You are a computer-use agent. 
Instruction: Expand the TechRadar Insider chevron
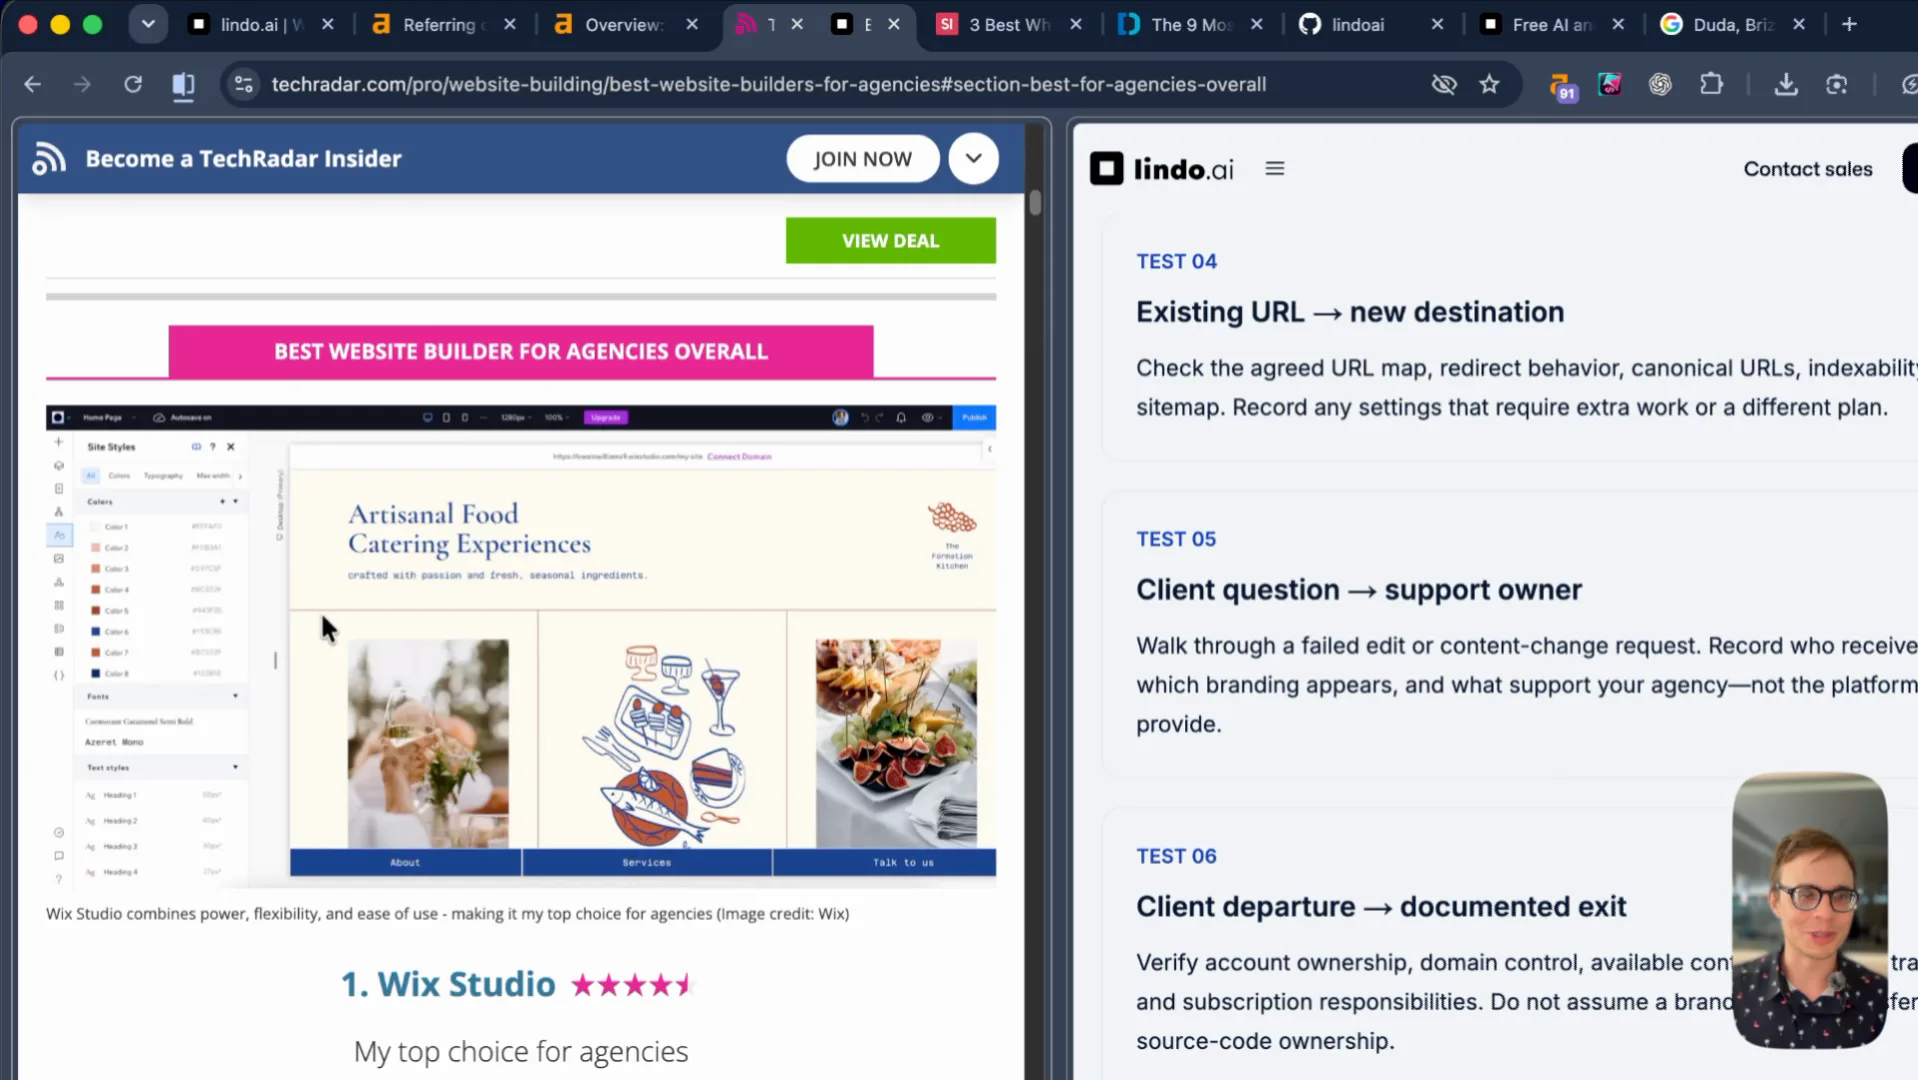click(973, 158)
